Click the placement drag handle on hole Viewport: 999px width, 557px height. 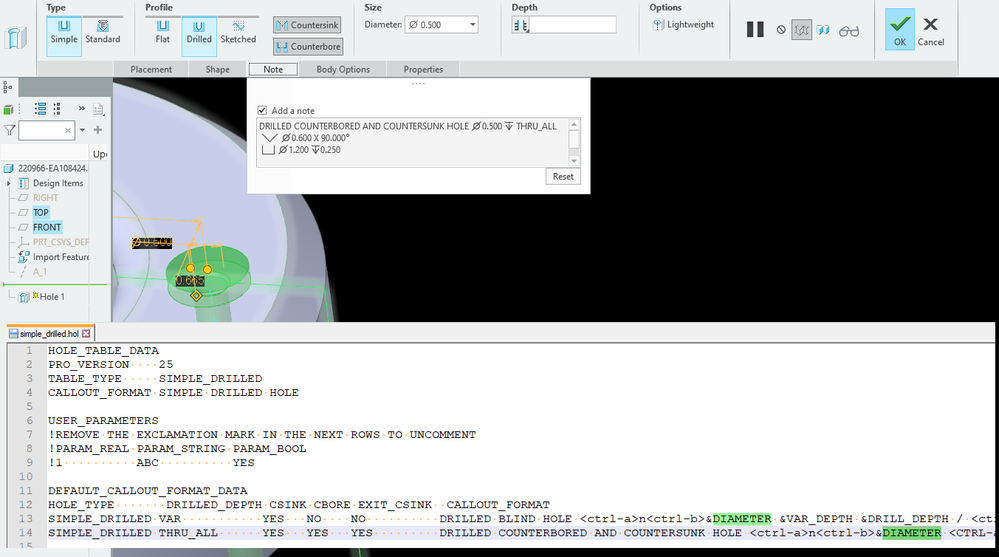[196, 296]
